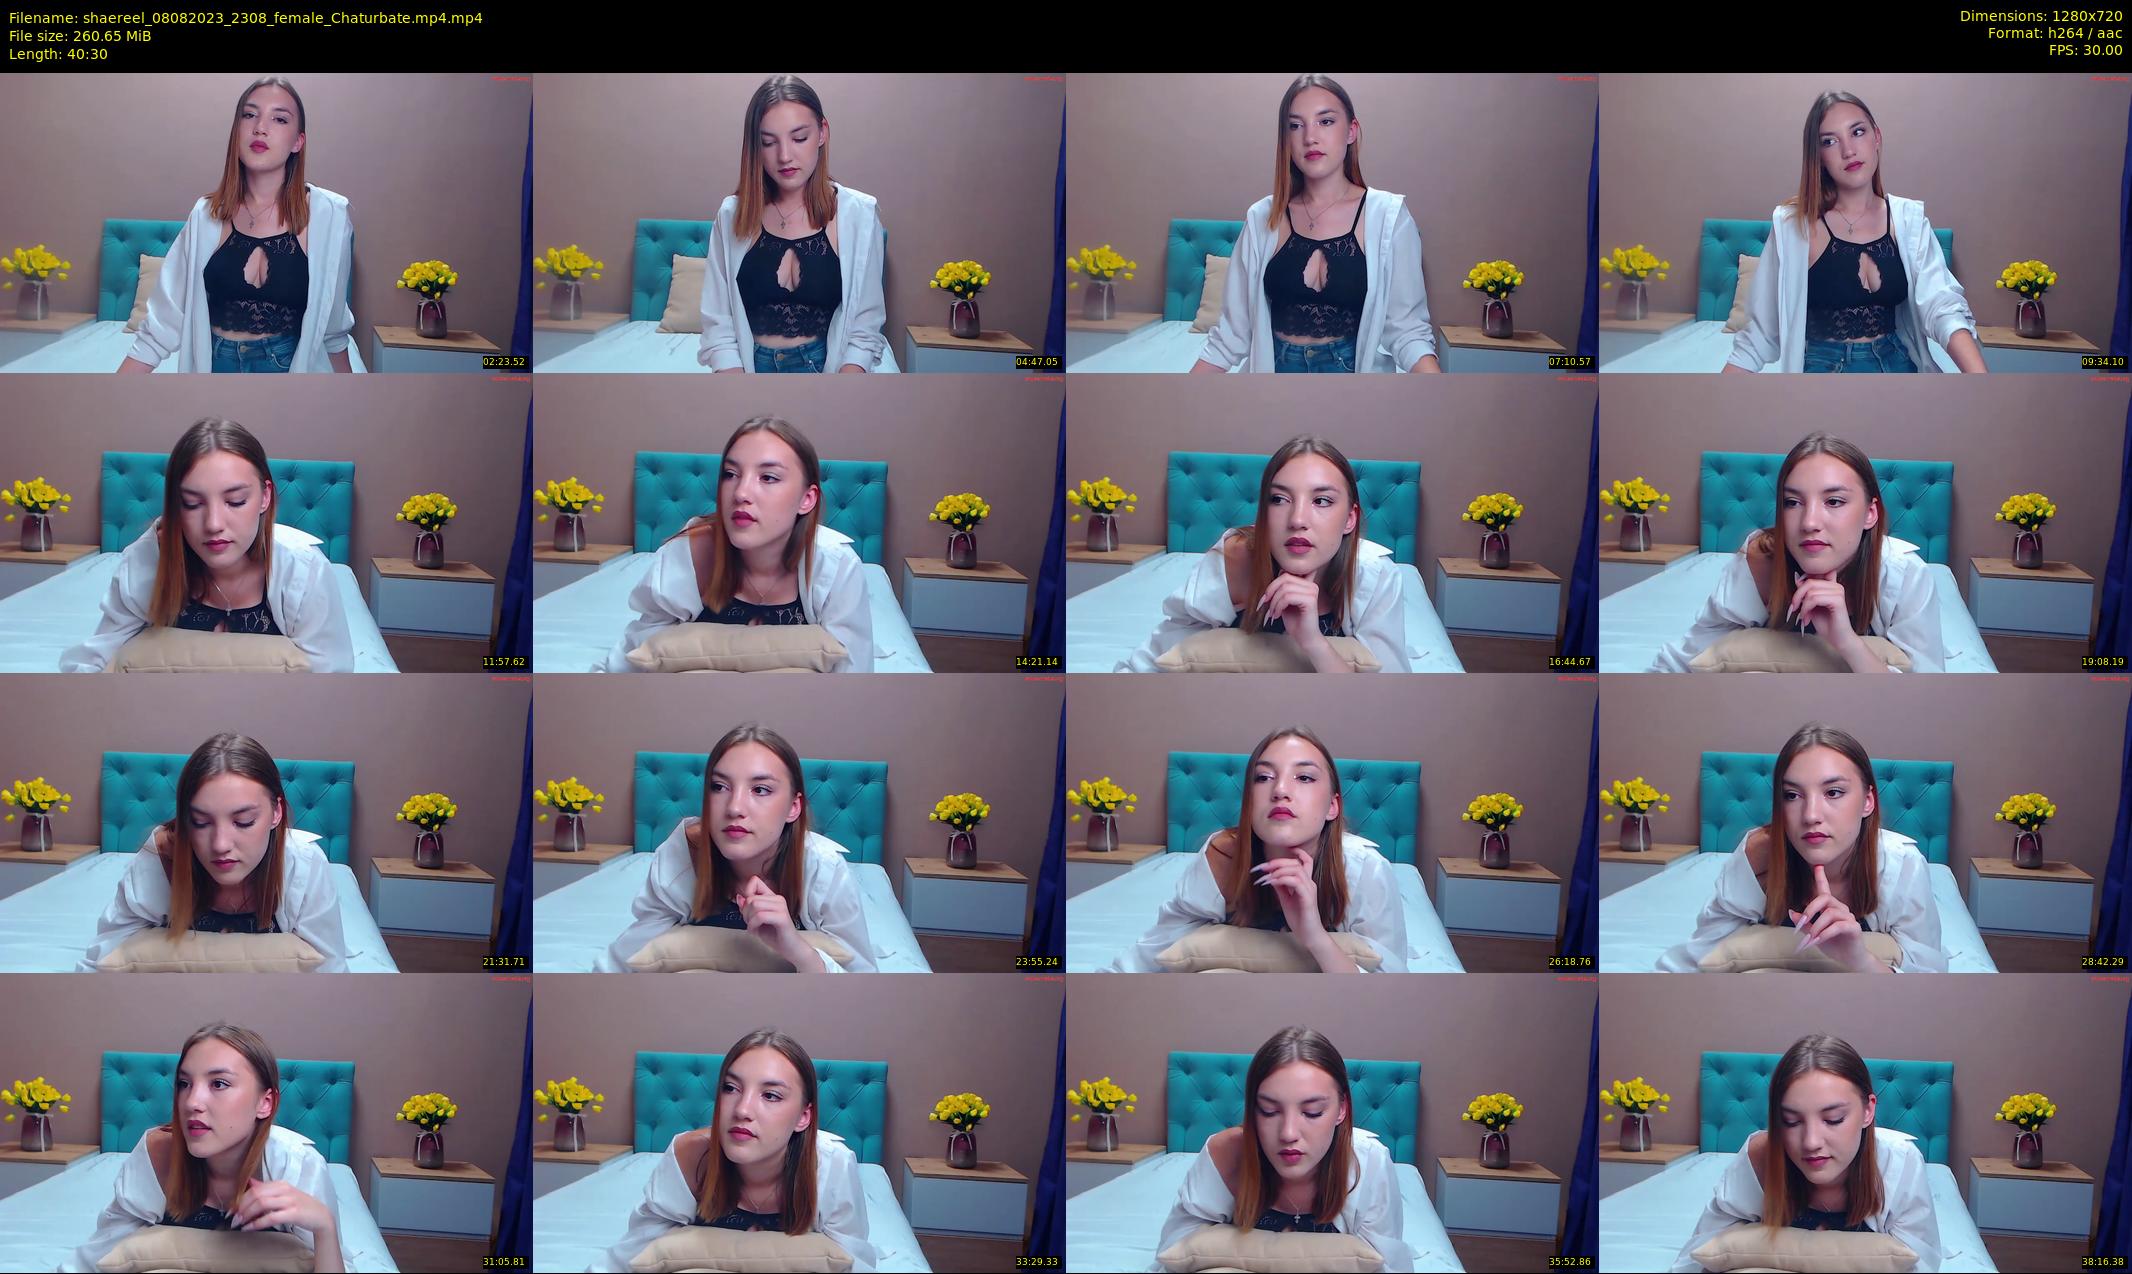2132x1274 pixels.
Task: Select the frame marked 26:18.76
Action: (1332, 822)
